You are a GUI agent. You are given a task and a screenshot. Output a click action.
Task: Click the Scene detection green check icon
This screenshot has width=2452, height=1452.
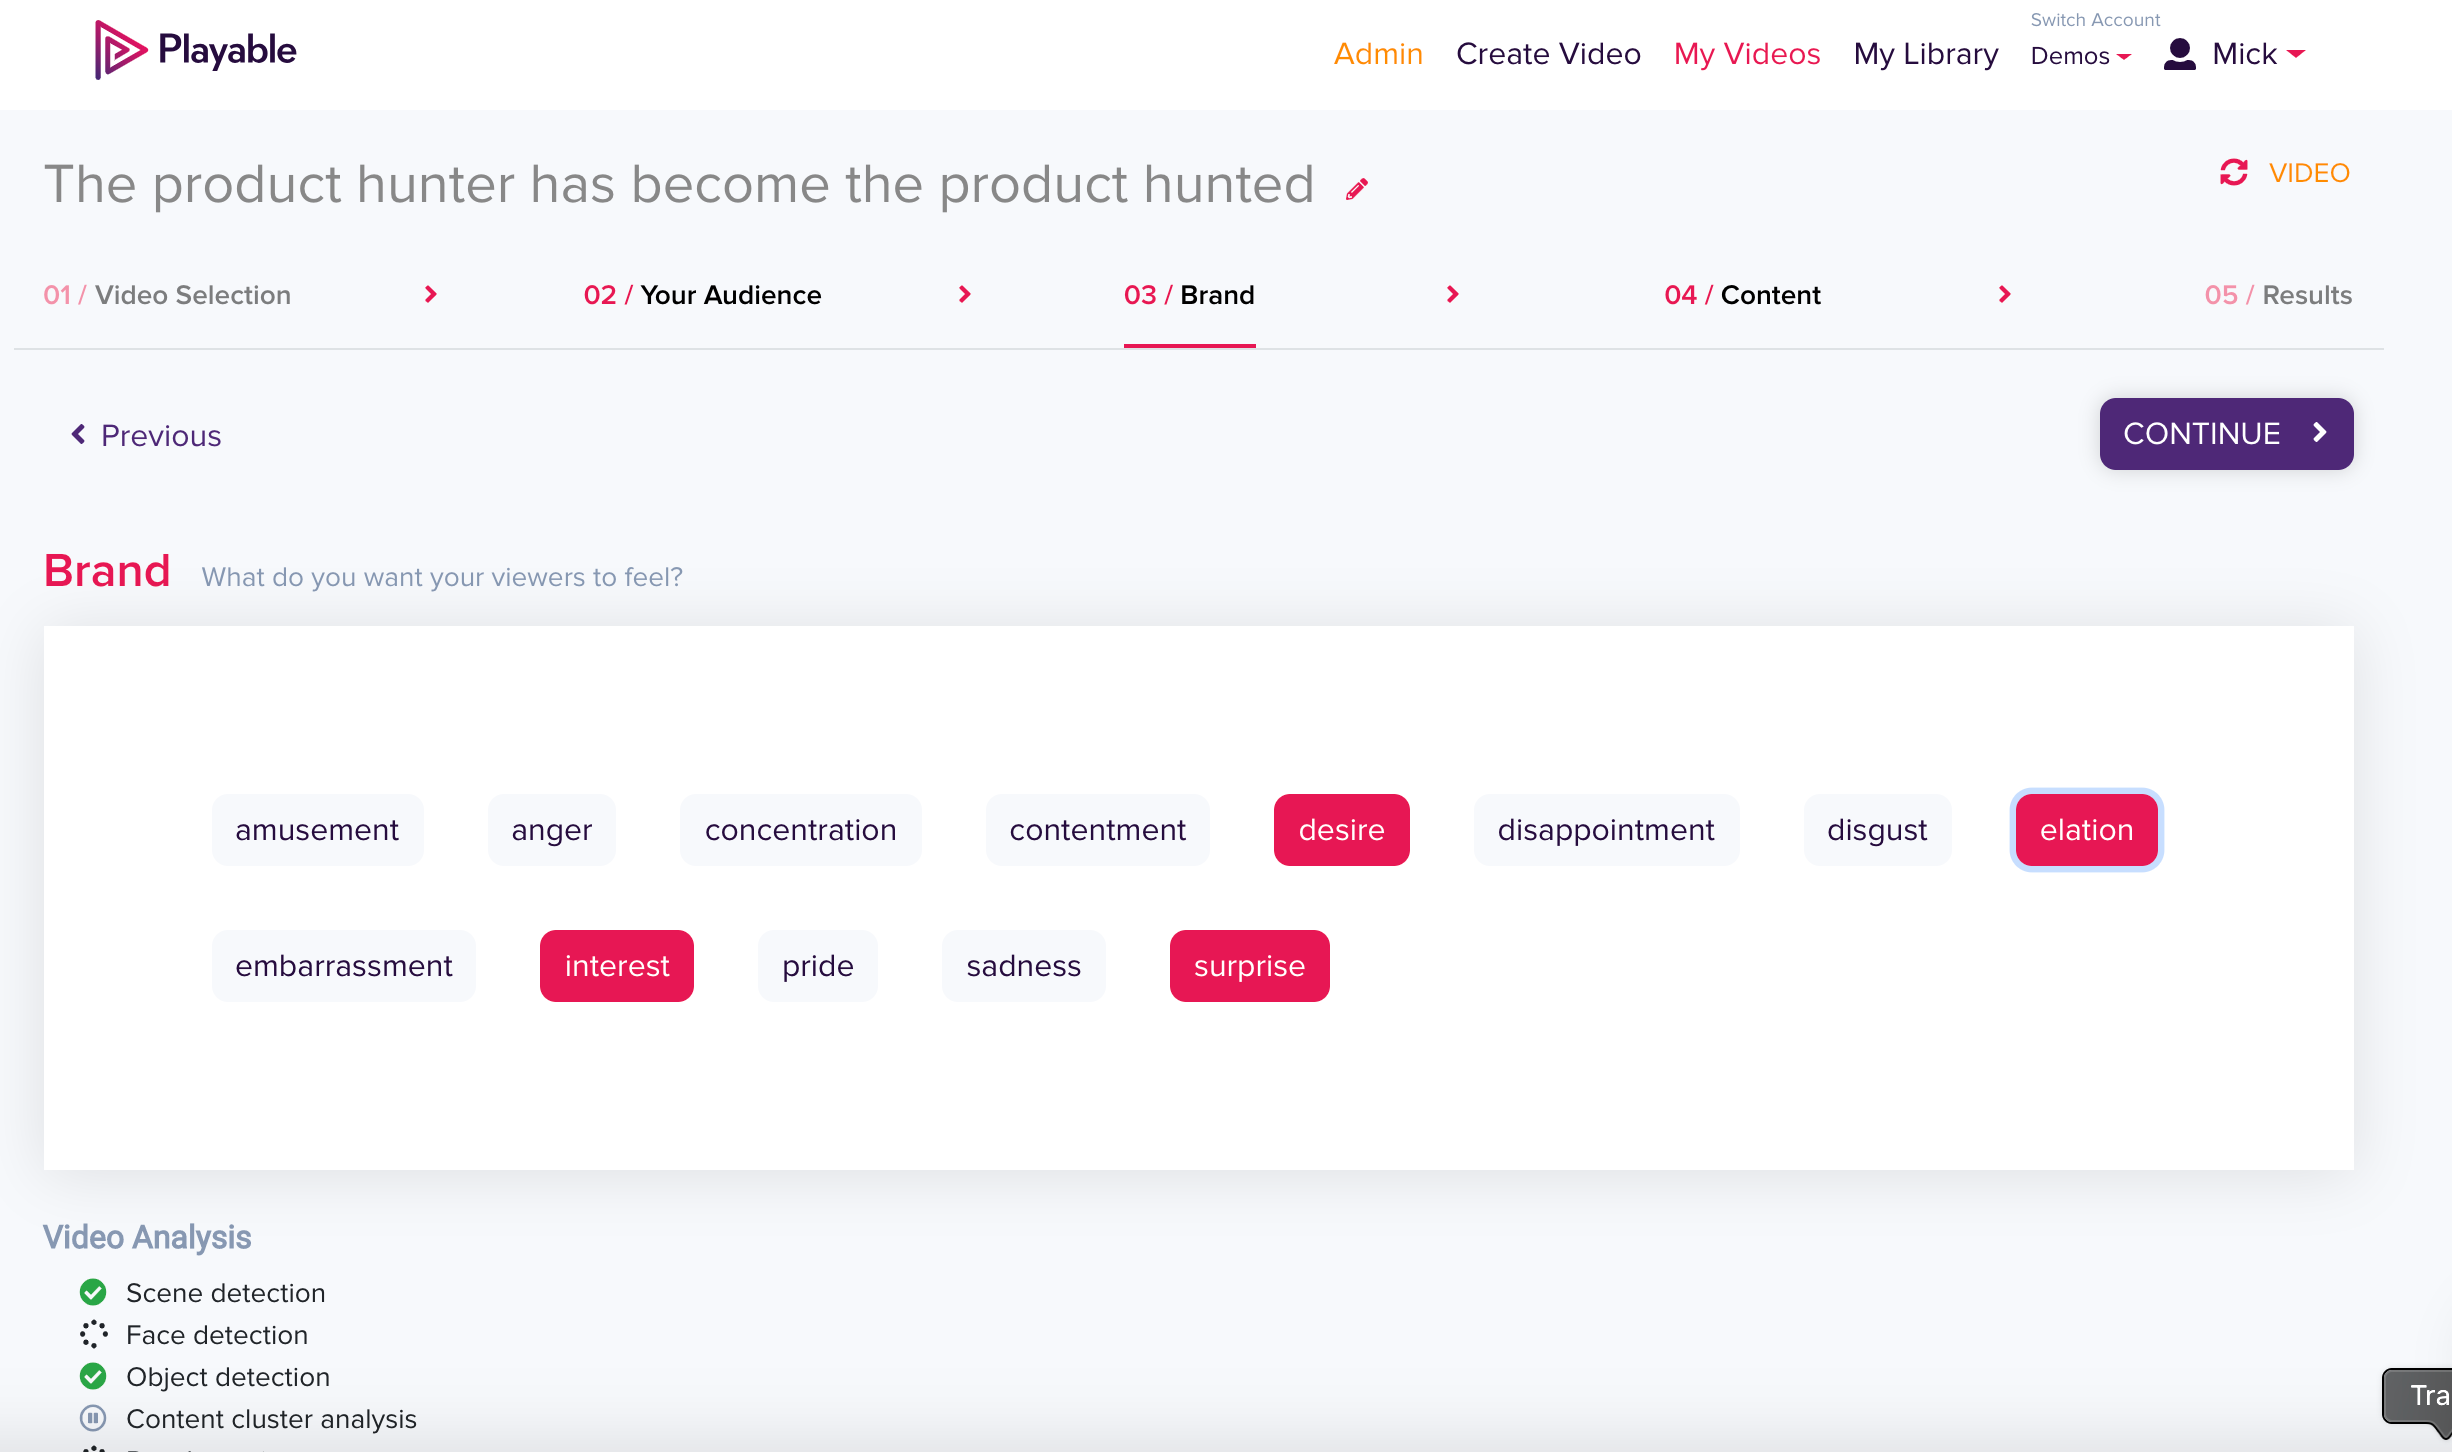(x=93, y=1292)
